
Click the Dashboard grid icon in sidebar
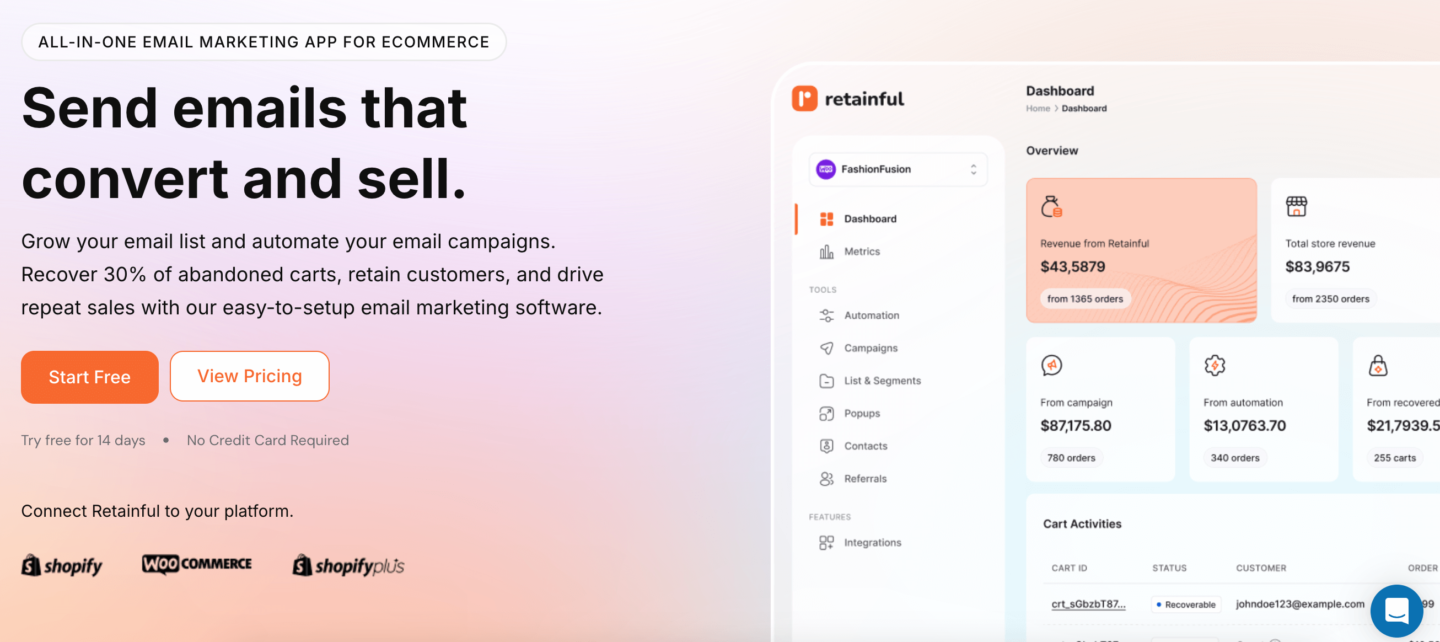826,219
